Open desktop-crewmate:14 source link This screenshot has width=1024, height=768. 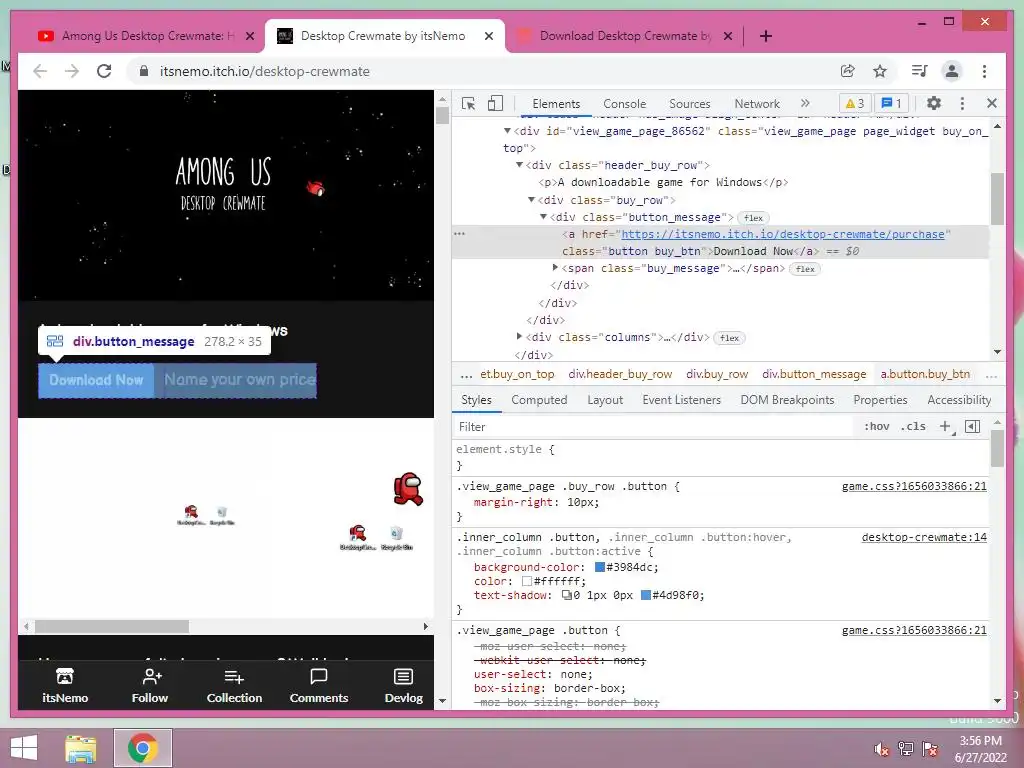coord(923,537)
